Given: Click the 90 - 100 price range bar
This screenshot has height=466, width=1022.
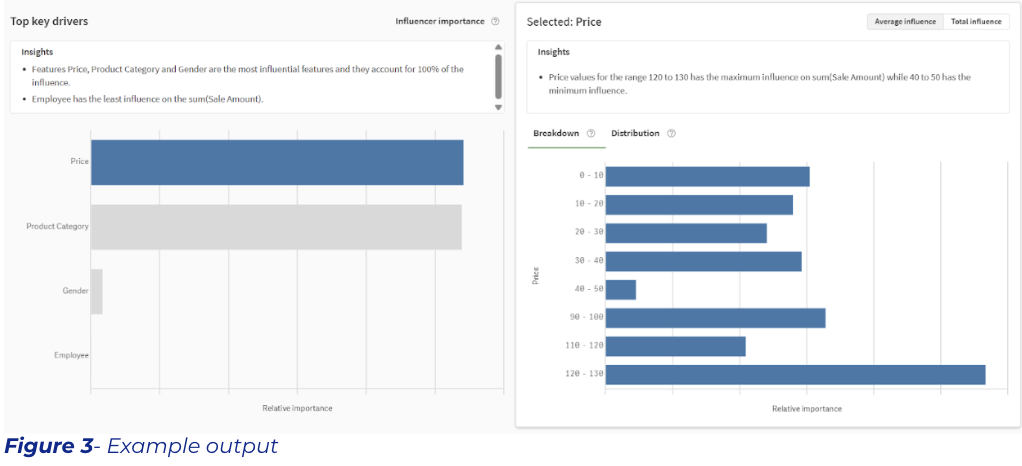Looking at the screenshot, I should pyautogui.click(x=715, y=318).
